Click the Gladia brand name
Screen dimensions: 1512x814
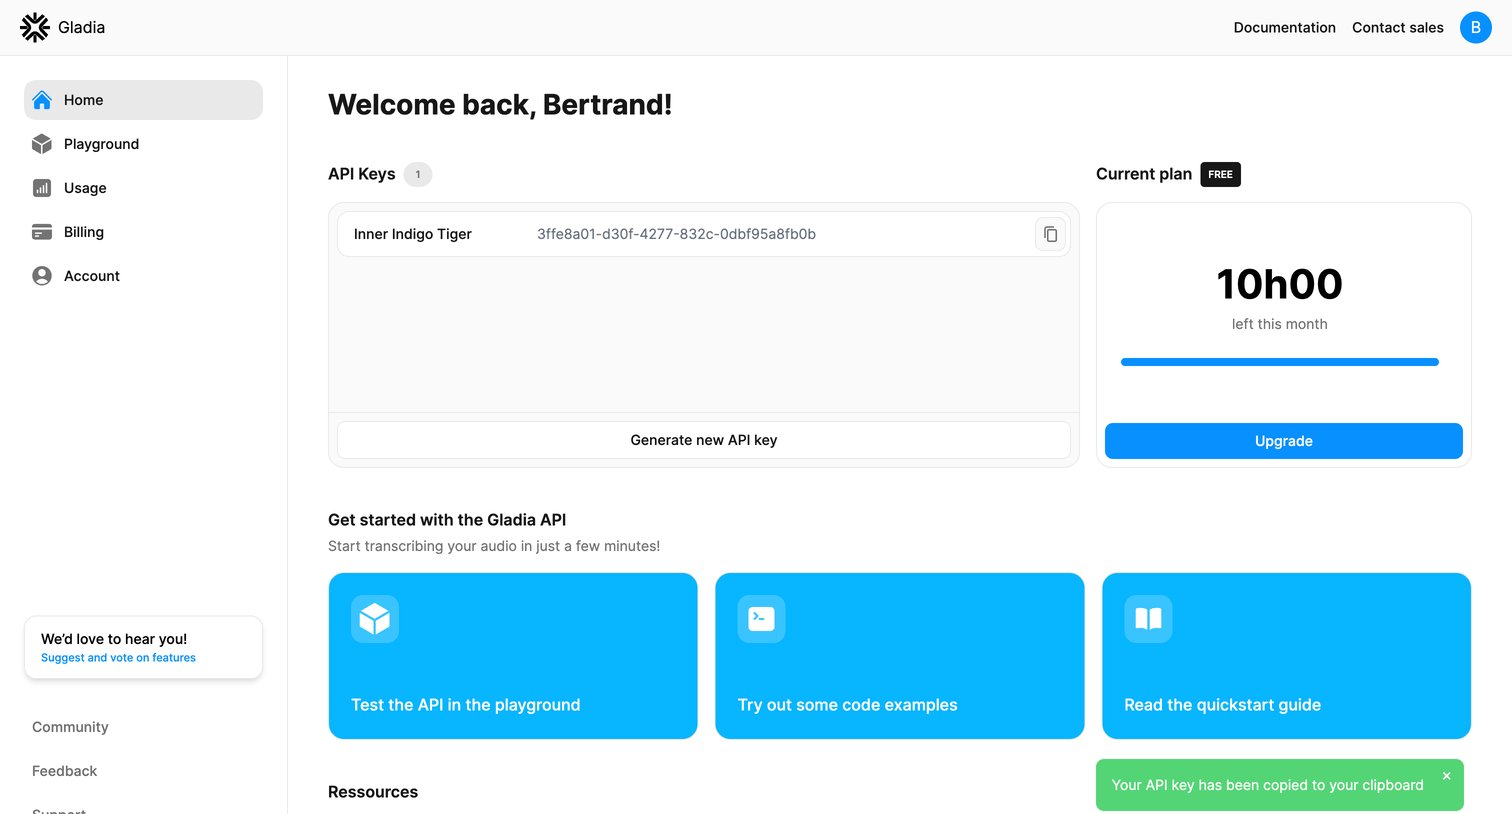pyautogui.click(x=82, y=28)
